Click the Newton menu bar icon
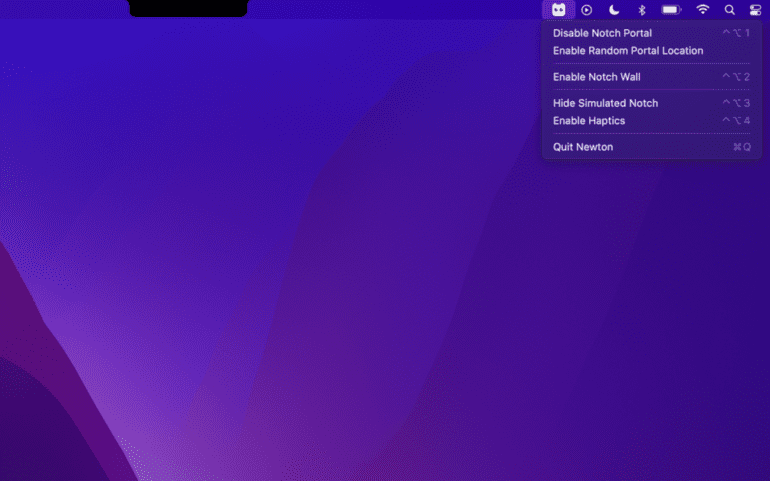The height and width of the screenshot is (481, 770). (x=558, y=9)
